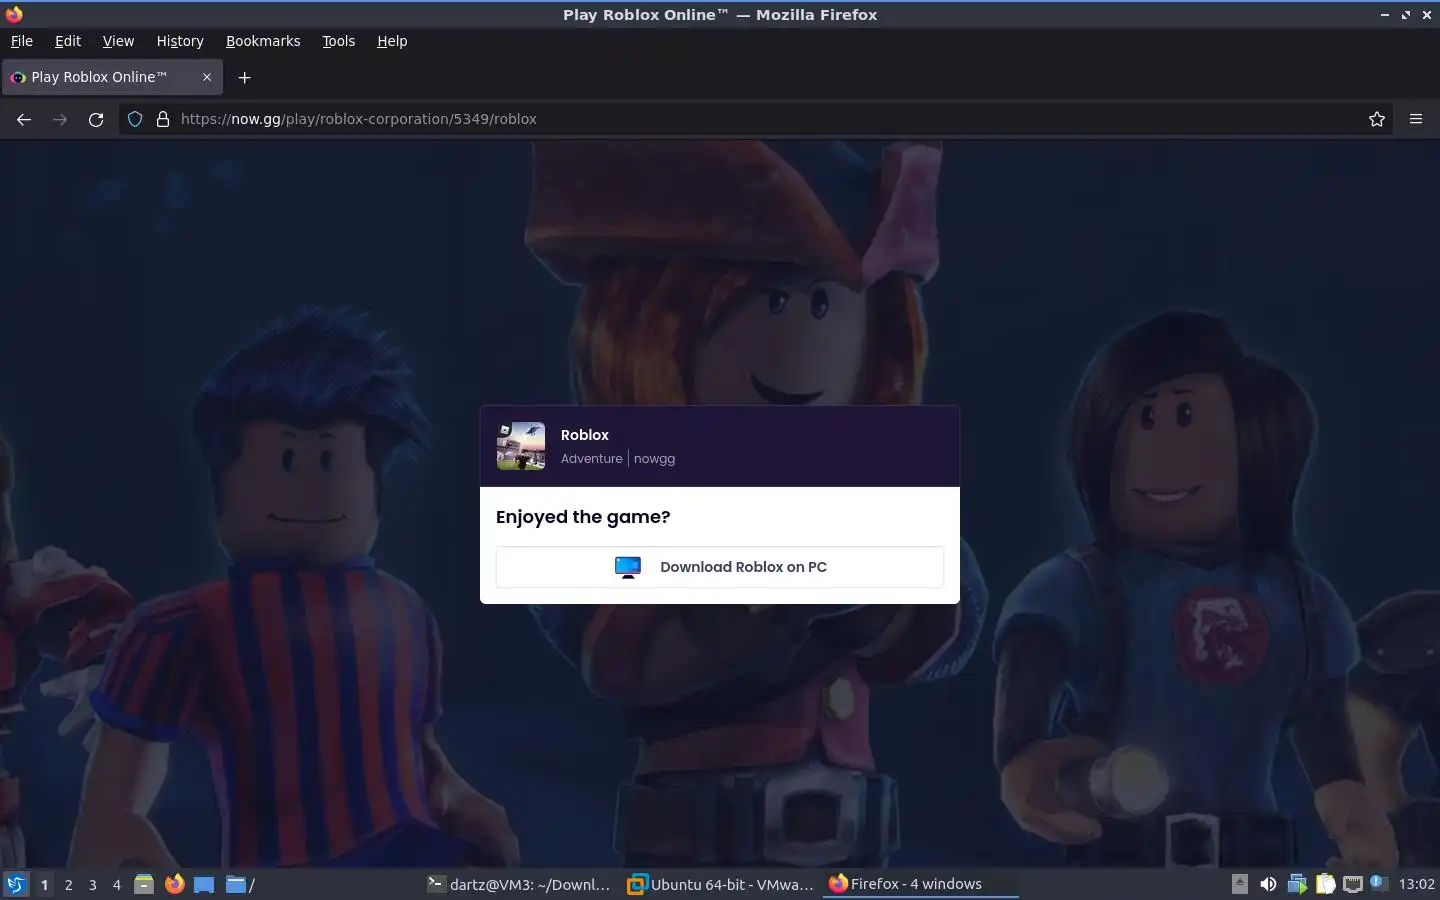Click the nowgg publisher label
This screenshot has width=1440, height=900.
click(654, 459)
